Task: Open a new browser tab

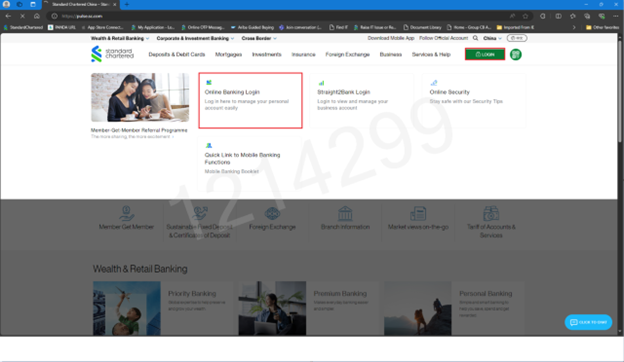Action: [x=127, y=4]
